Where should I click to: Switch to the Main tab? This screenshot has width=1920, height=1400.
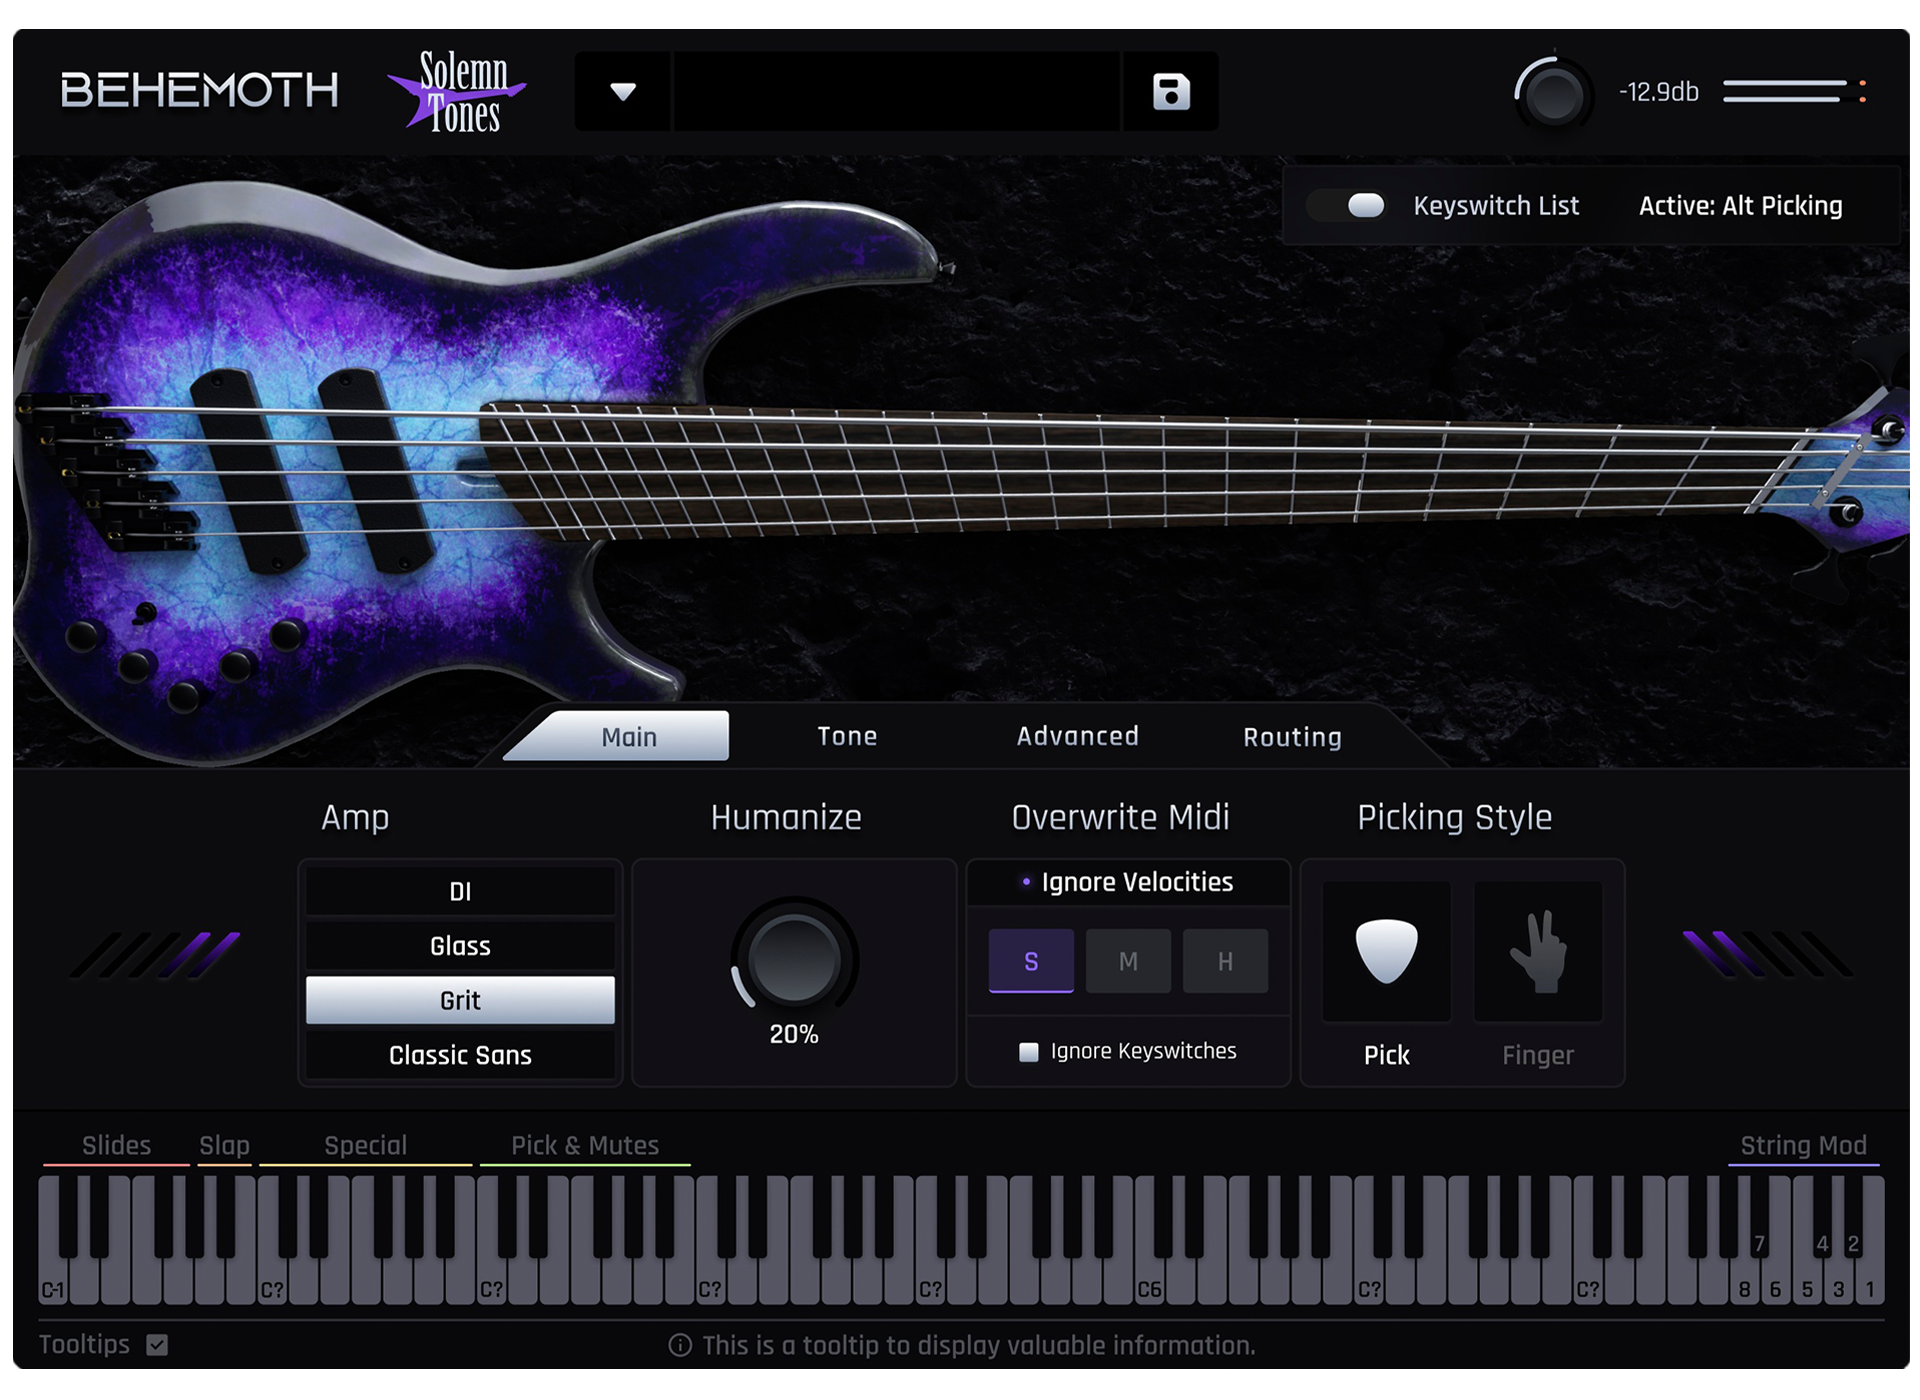click(x=629, y=737)
